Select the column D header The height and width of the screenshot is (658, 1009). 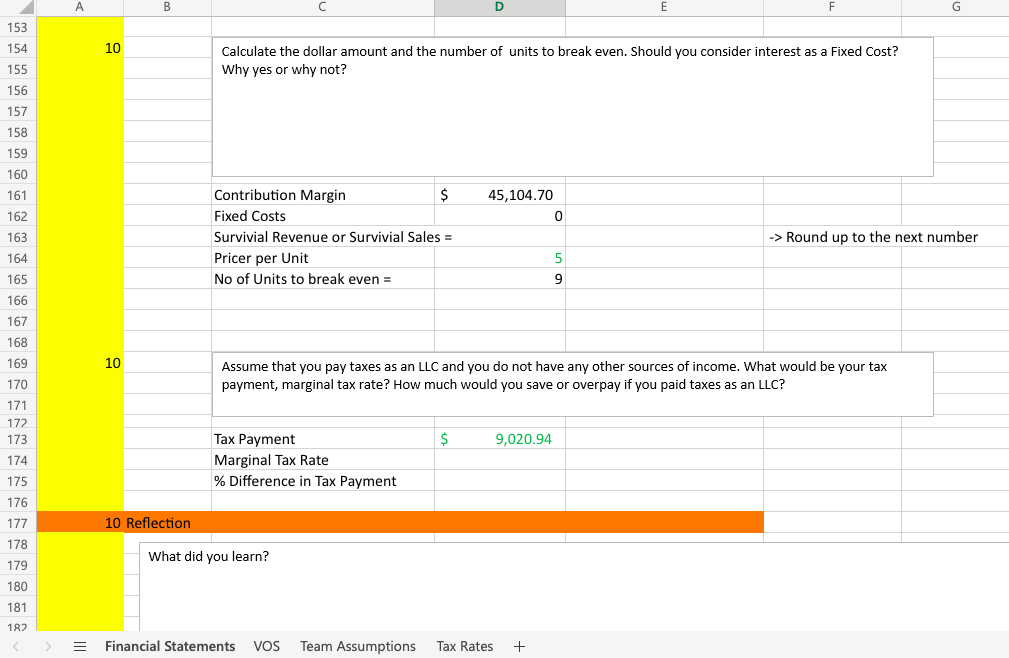point(498,7)
